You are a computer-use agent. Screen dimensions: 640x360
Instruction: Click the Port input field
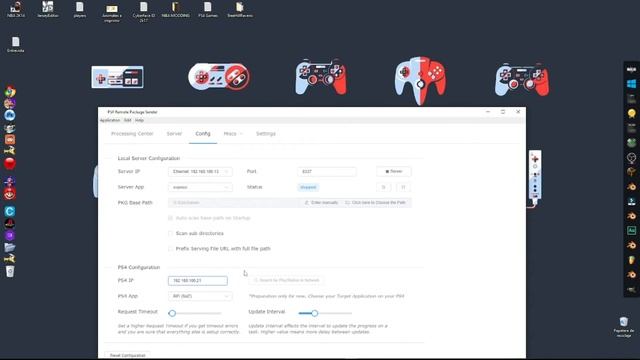tap(327, 172)
